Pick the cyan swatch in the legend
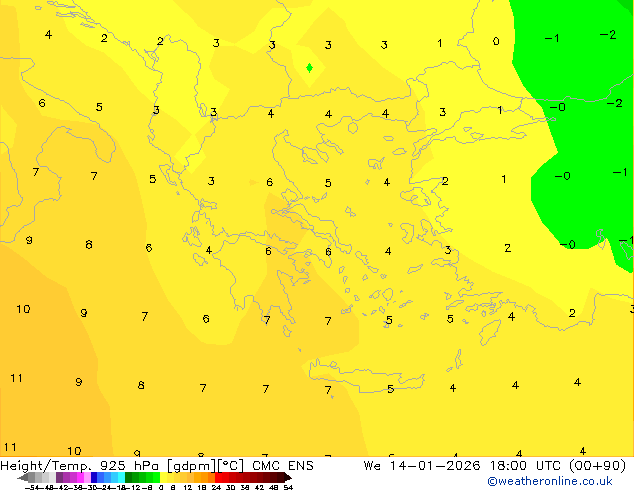The height and width of the screenshot is (490, 634). click(x=121, y=477)
